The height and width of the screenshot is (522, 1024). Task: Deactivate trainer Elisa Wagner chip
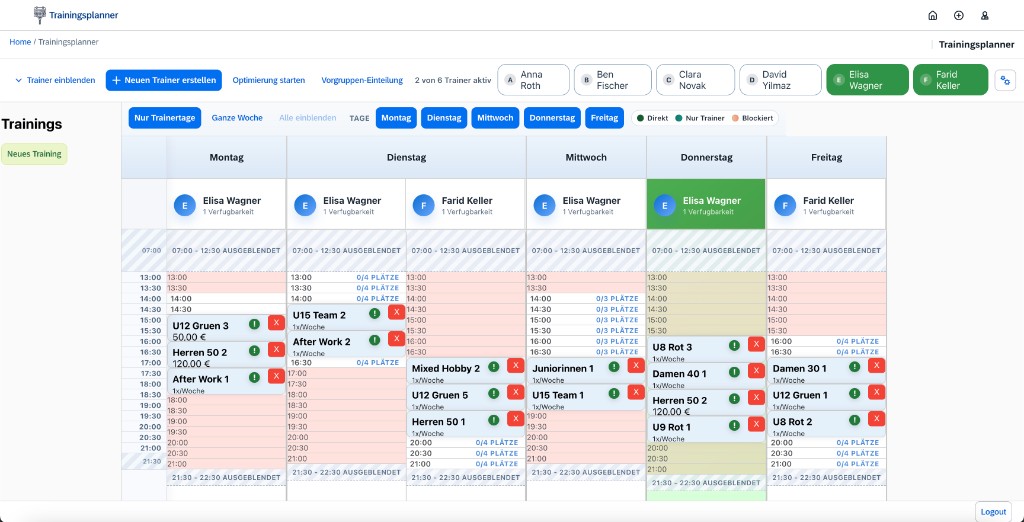pos(867,80)
